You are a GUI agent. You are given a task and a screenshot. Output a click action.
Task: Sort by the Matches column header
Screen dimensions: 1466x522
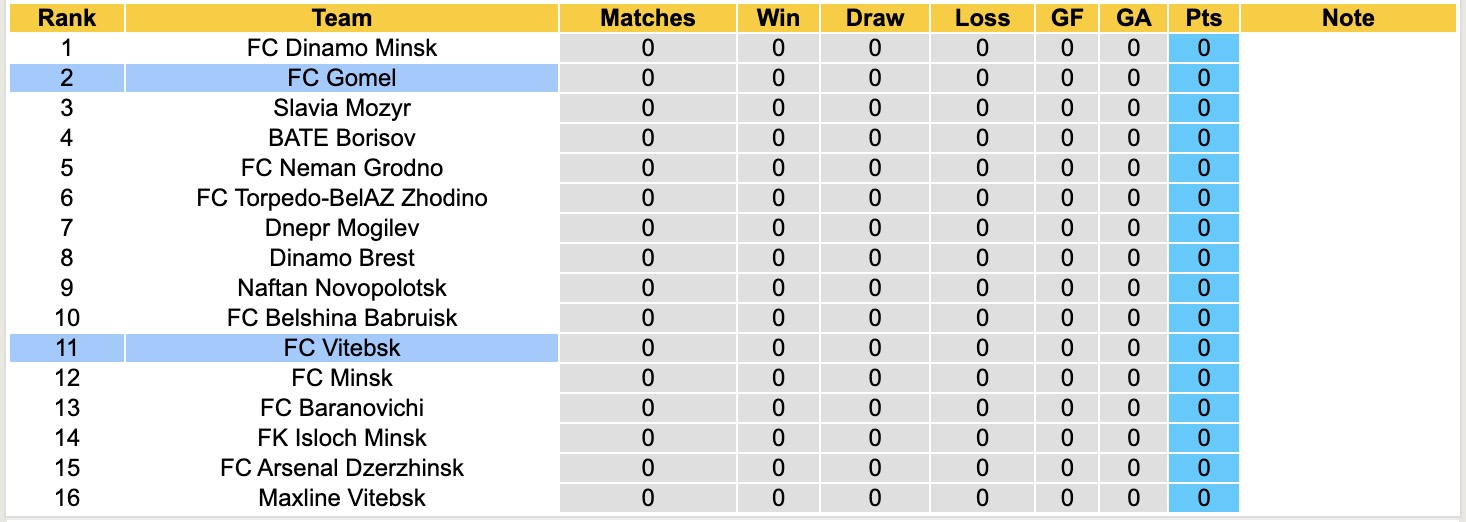point(648,18)
